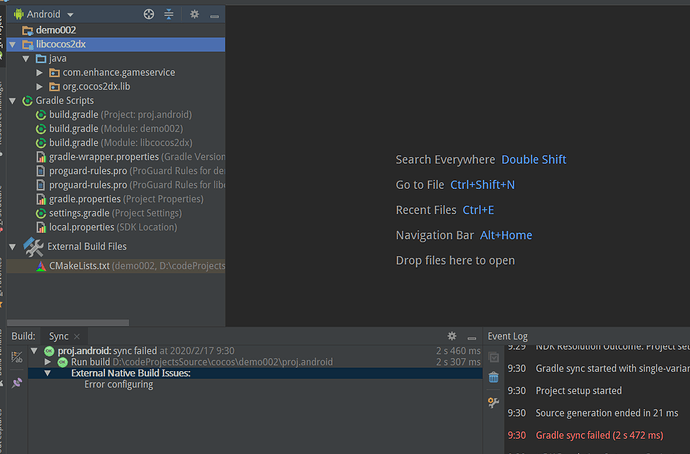Open project panel gear settings

[x=195, y=15]
